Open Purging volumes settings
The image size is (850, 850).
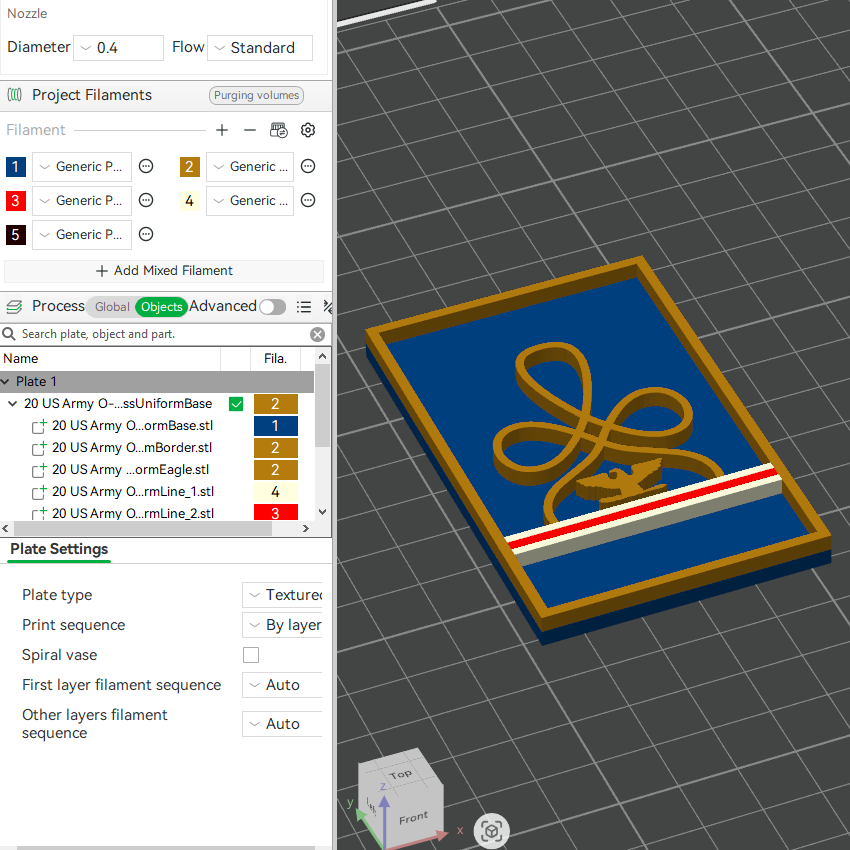coord(256,95)
